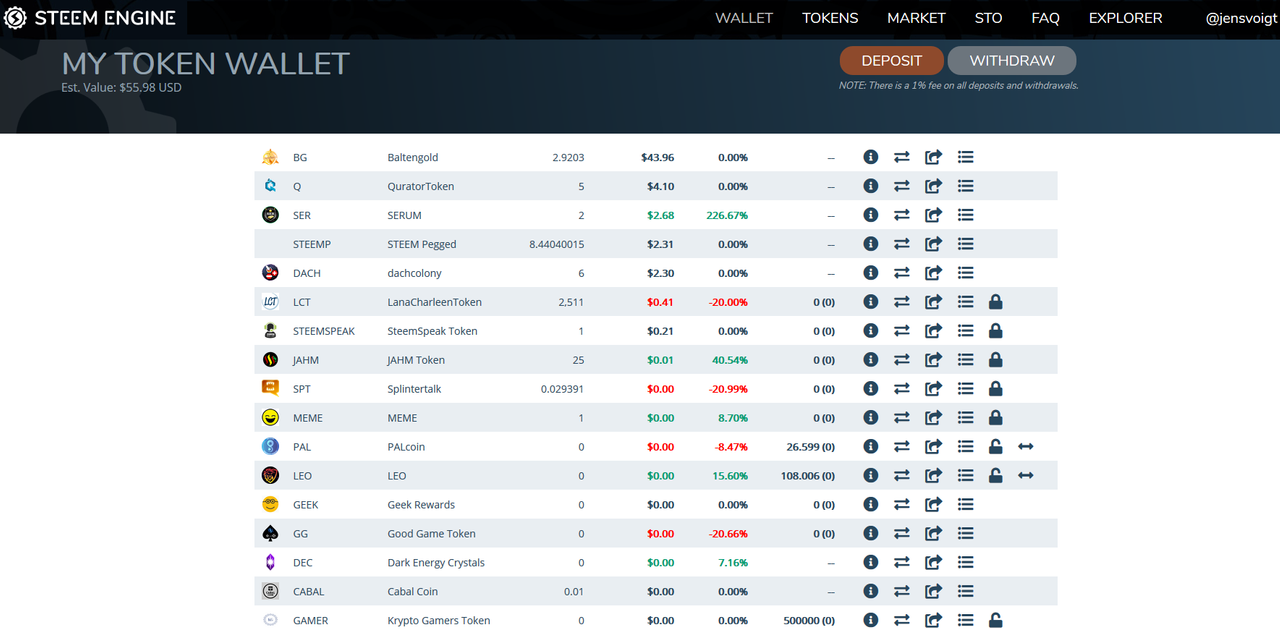Click the 226.67% change for SERUM
Image resolution: width=1280 pixels, height=633 pixels.
coord(726,215)
